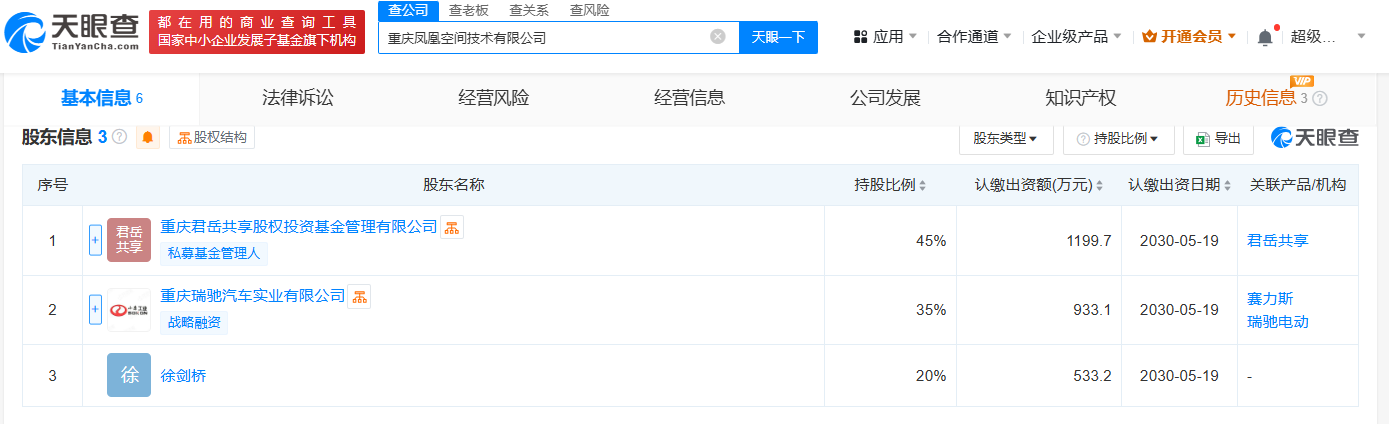Click the help icon next to 股东信息 count
The height and width of the screenshot is (424, 1389).
point(120,138)
